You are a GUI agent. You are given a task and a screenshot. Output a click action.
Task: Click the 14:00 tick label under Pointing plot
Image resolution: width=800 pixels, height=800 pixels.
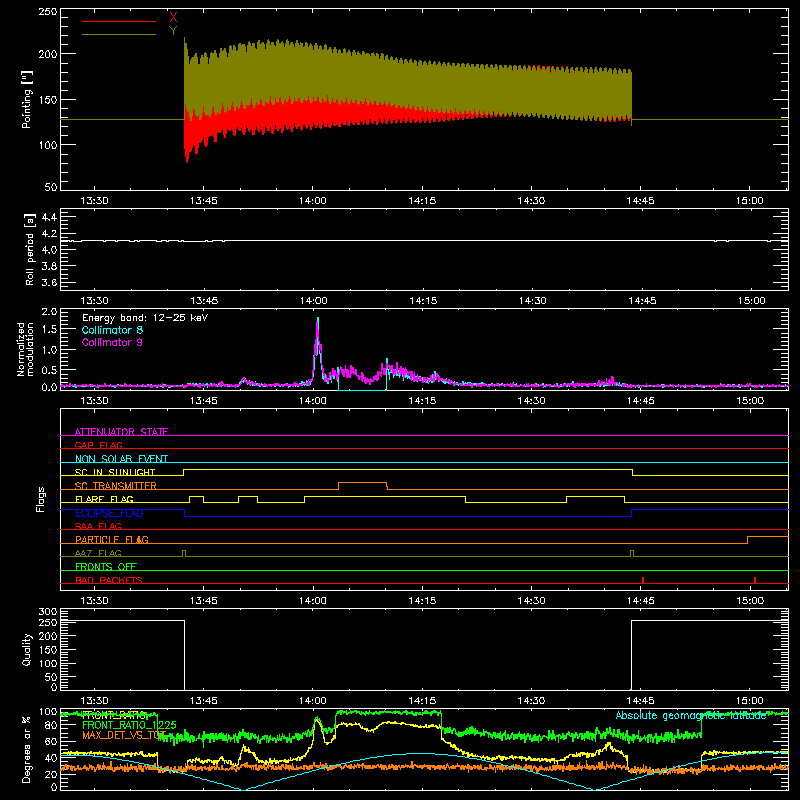point(313,201)
